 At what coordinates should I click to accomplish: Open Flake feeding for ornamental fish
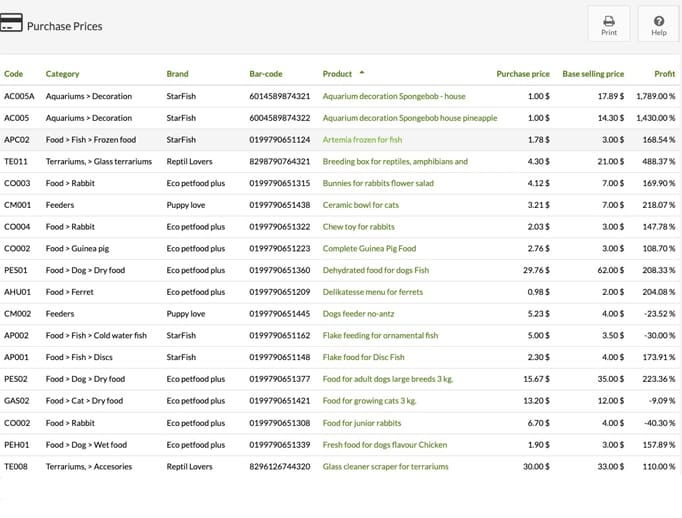[x=380, y=335]
